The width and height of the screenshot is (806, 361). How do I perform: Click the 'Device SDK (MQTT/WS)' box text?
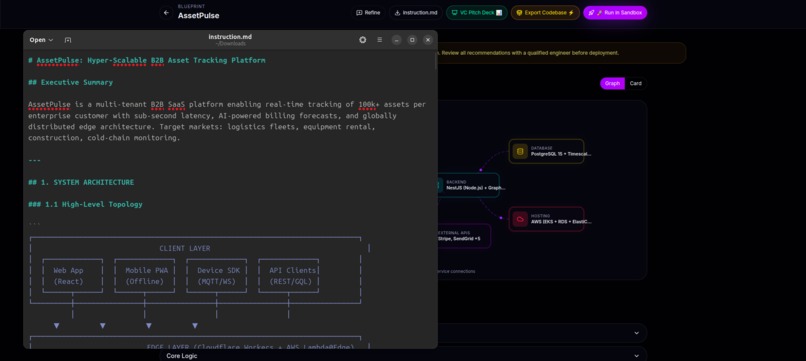(x=219, y=276)
